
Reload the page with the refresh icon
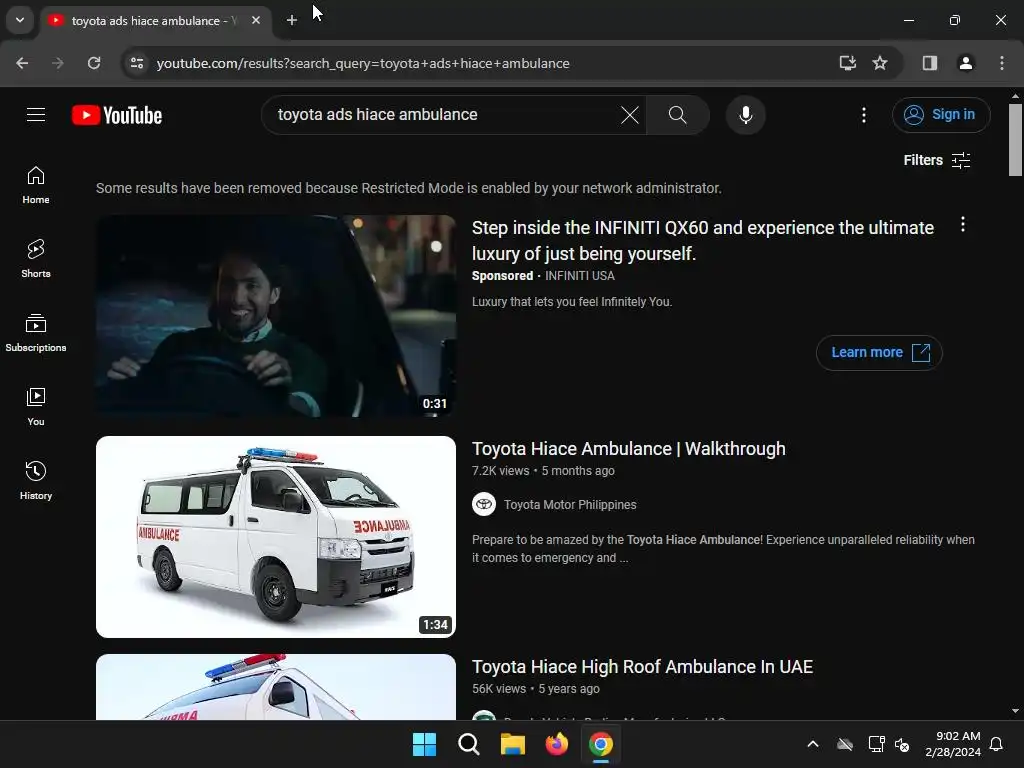coord(94,63)
